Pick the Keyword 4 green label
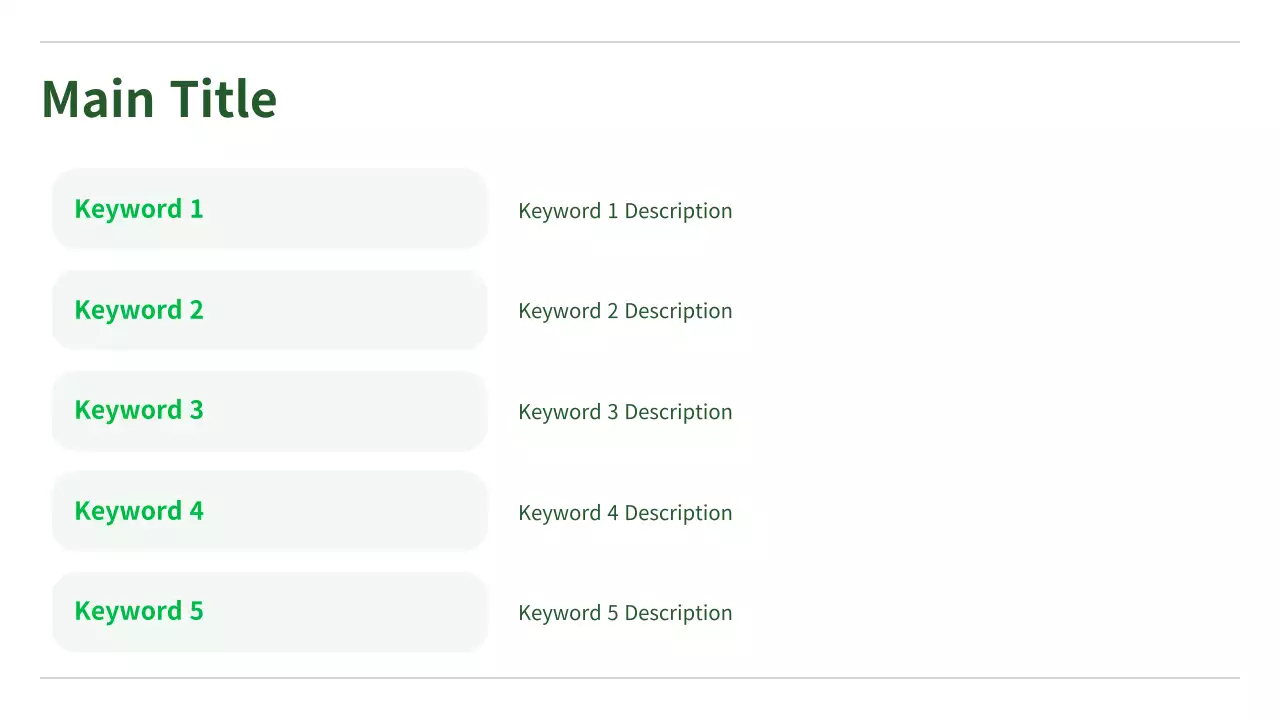 pyautogui.click(x=139, y=511)
